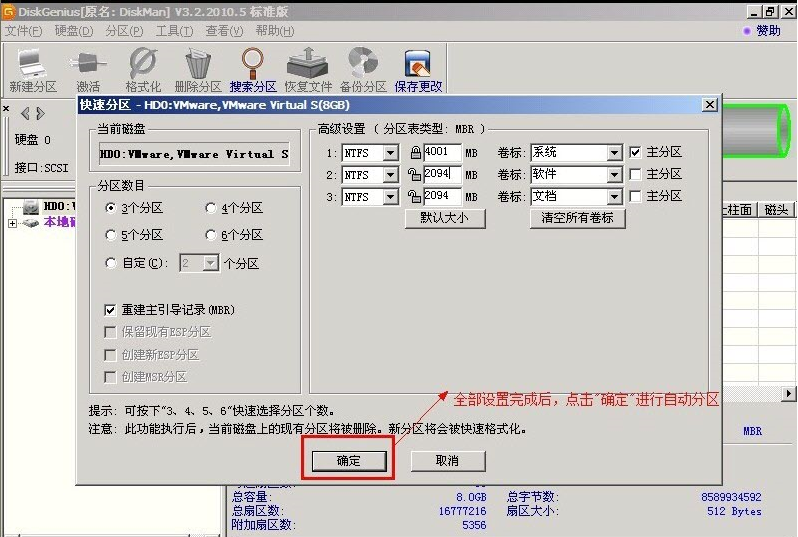Click the 默认大小 button
Image resolution: width=798 pixels, height=537 pixels.
(x=444, y=217)
